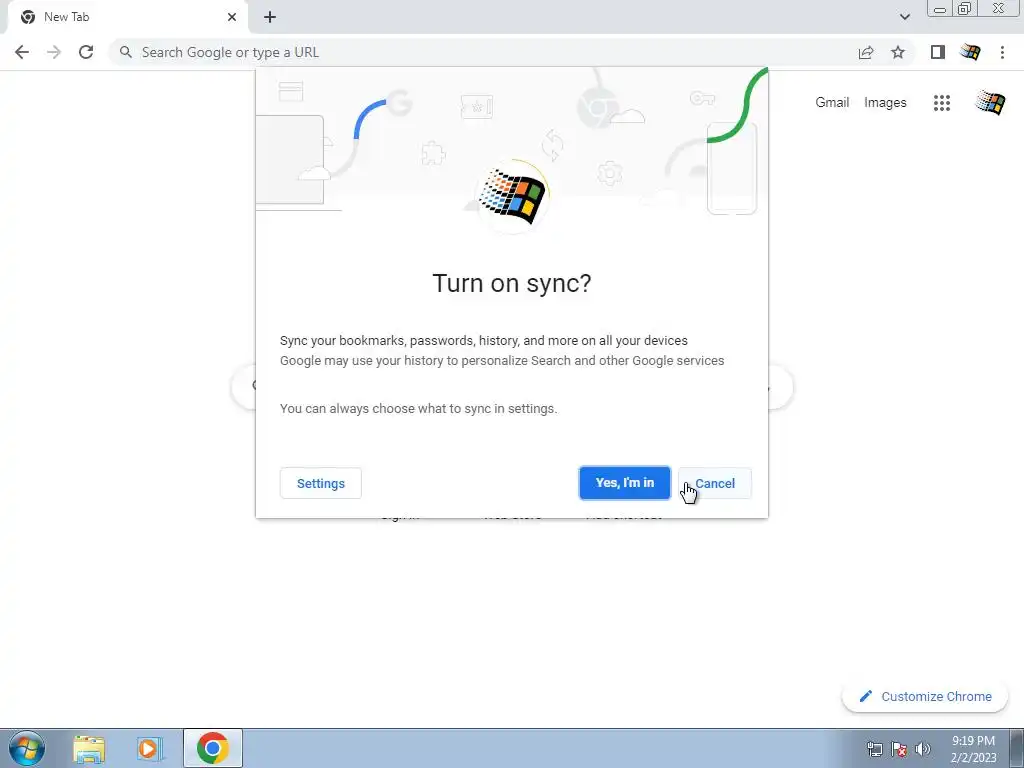Close the New Tab tab
This screenshot has height=768, width=1024.
[x=232, y=17]
